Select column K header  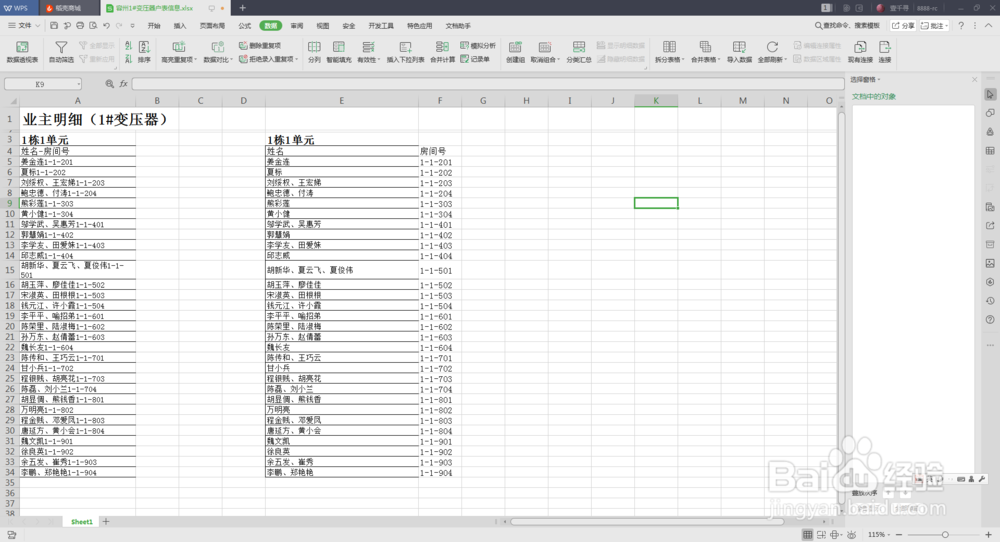coord(656,101)
